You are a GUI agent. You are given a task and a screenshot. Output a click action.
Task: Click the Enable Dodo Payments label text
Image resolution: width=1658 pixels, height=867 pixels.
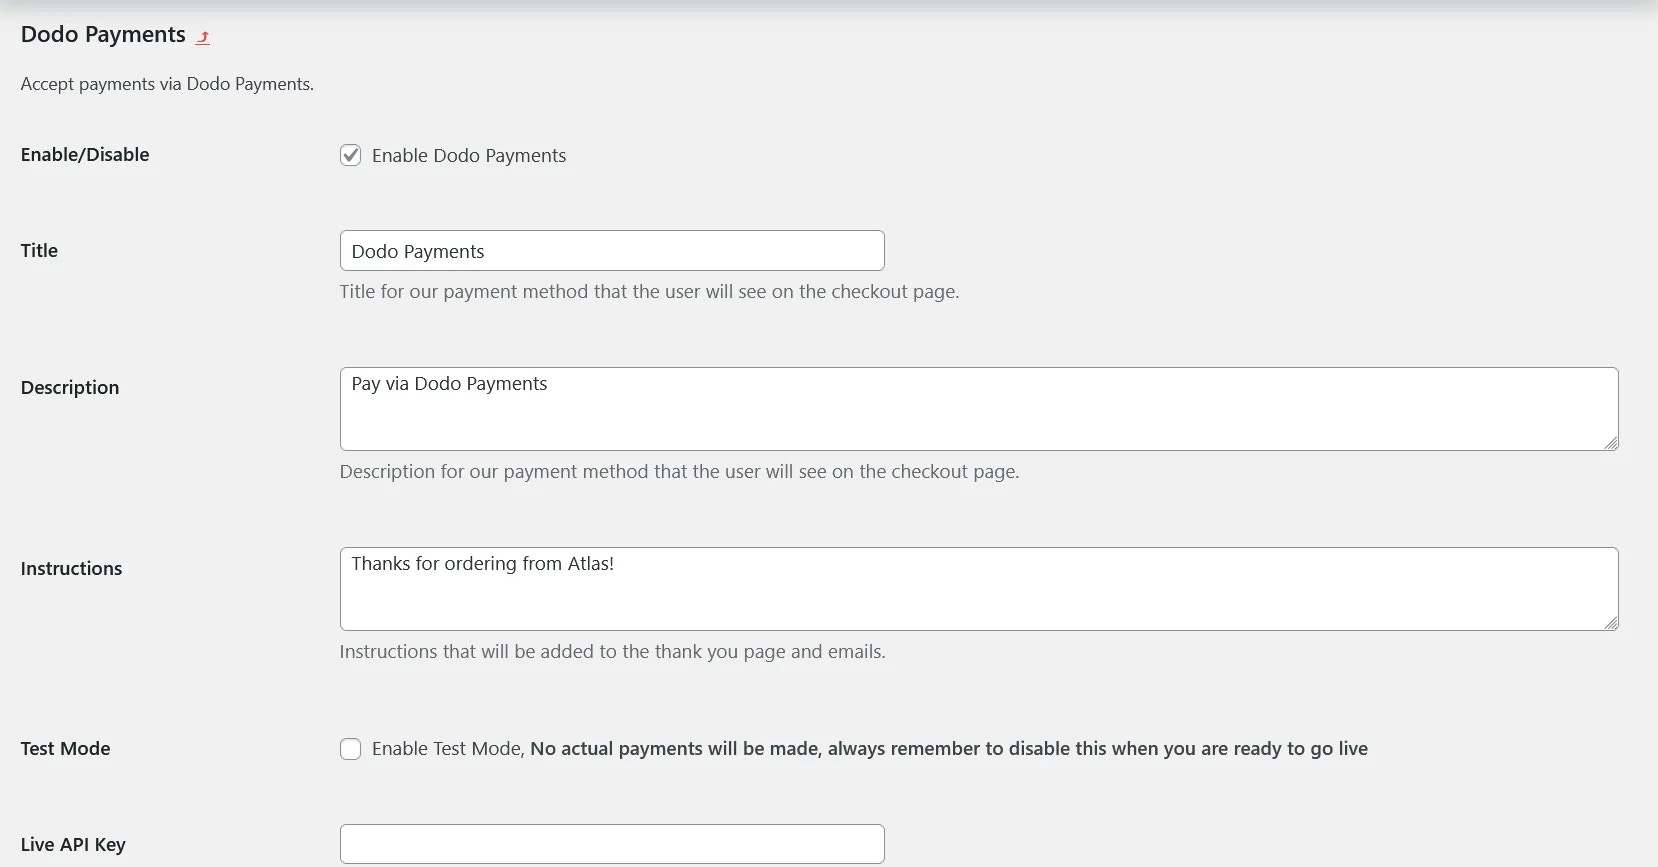(x=469, y=156)
